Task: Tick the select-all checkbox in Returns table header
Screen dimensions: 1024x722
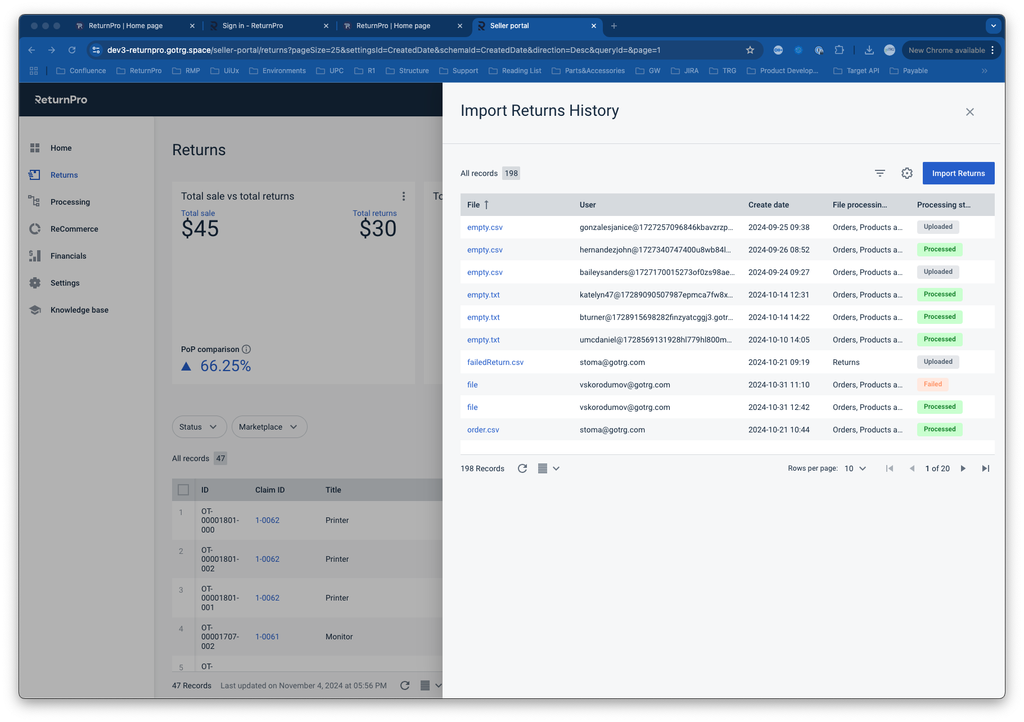Action: click(x=183, y=490)
